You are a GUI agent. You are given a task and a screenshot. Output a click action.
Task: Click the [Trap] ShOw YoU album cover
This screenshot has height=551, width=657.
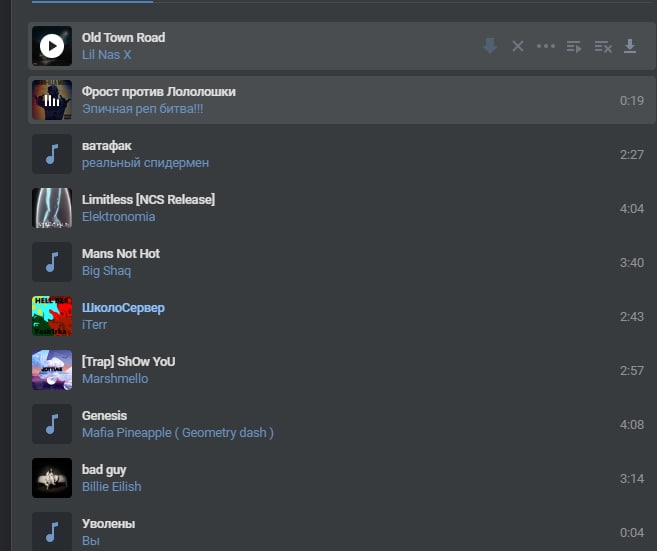(x=52, y=370)
